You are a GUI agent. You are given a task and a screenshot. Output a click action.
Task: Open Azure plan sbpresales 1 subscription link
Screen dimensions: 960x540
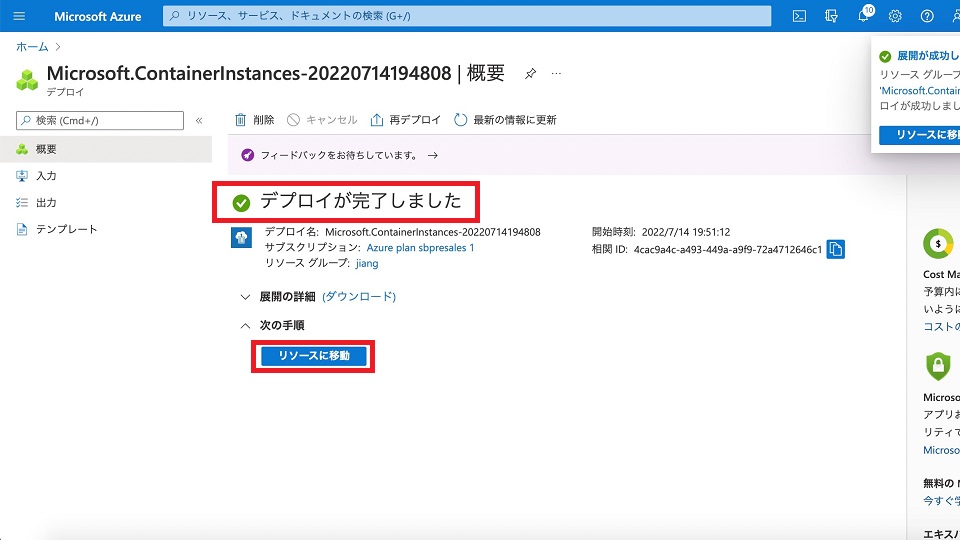pyautogui.click(x=420, y=248)
